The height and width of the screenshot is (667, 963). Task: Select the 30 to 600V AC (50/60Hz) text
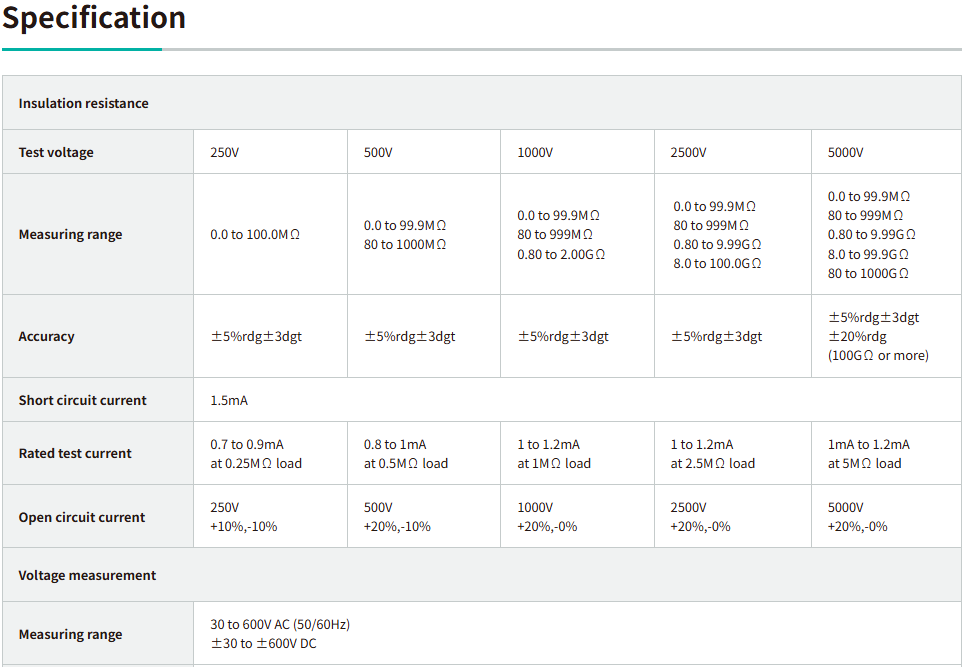(x=280, y=624)
